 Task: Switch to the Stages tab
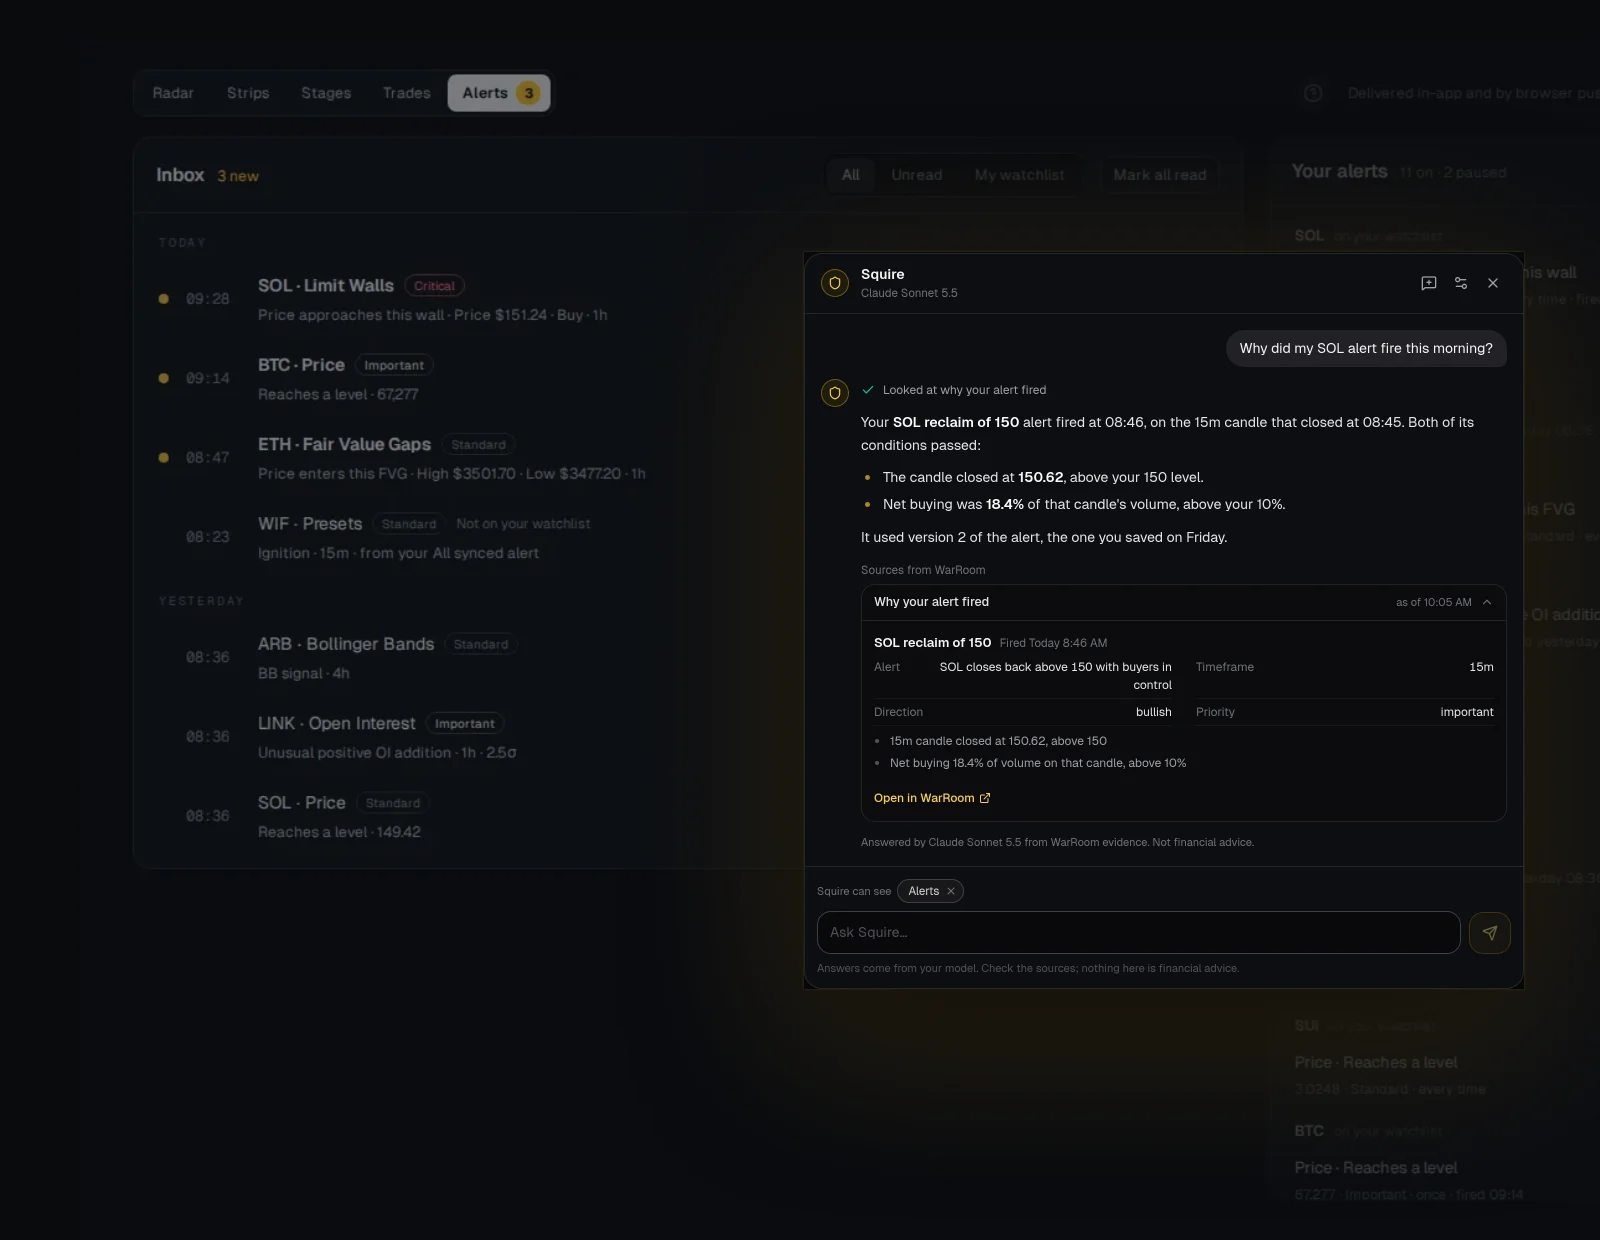coord(326,93)
